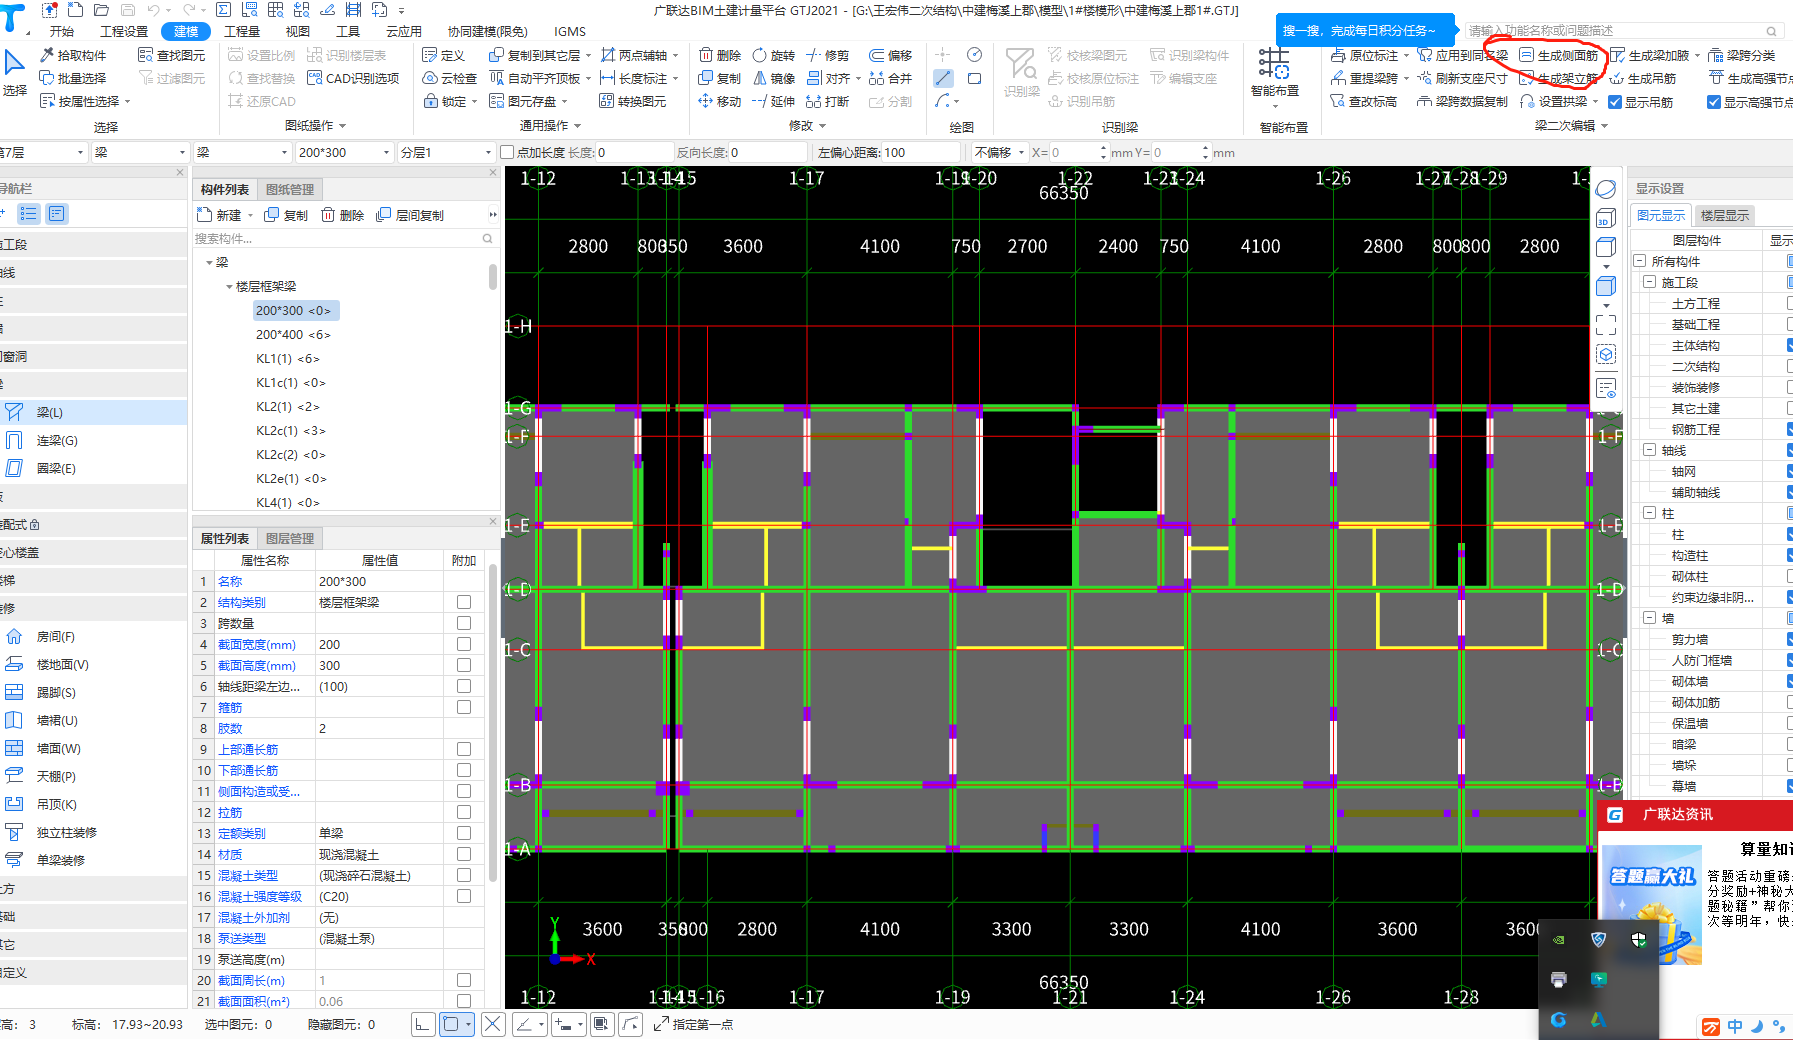Image resolution: width=1793 pixels, height=1040 pixels.
Task: Open CAD识别选项 options
Action: 353,78
